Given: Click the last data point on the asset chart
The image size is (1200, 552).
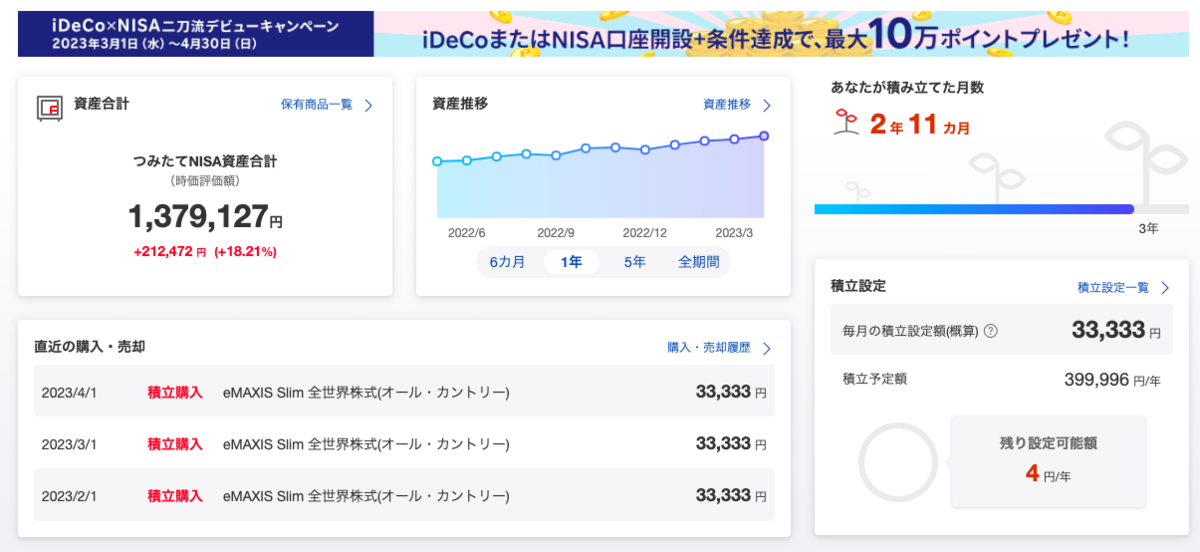Looking at the screenshot, I should 764,136.
